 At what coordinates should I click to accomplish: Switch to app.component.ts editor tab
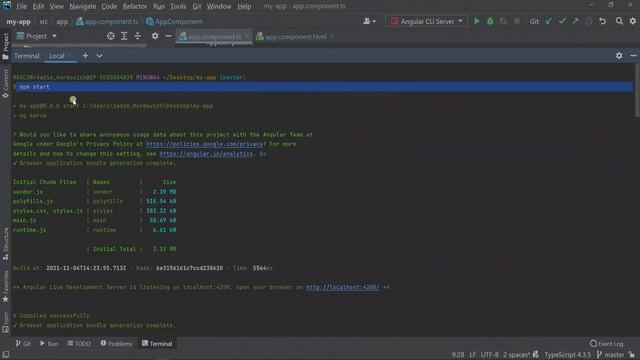pyautogui.click(x=214, y=37)
